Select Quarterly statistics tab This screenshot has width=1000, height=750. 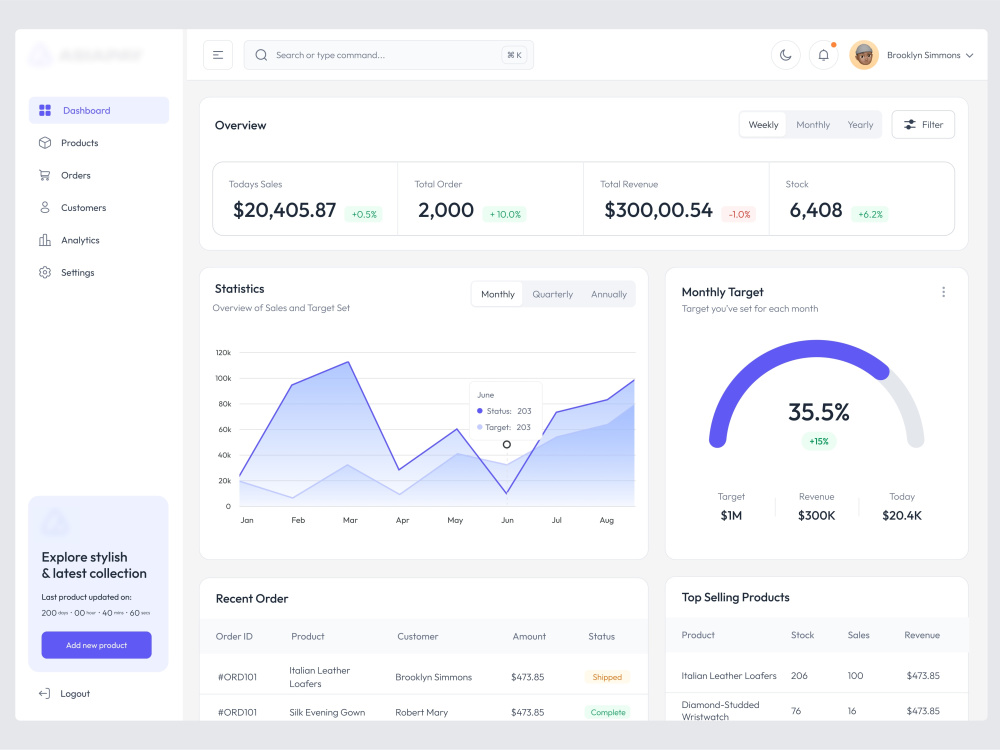[552, 294]
